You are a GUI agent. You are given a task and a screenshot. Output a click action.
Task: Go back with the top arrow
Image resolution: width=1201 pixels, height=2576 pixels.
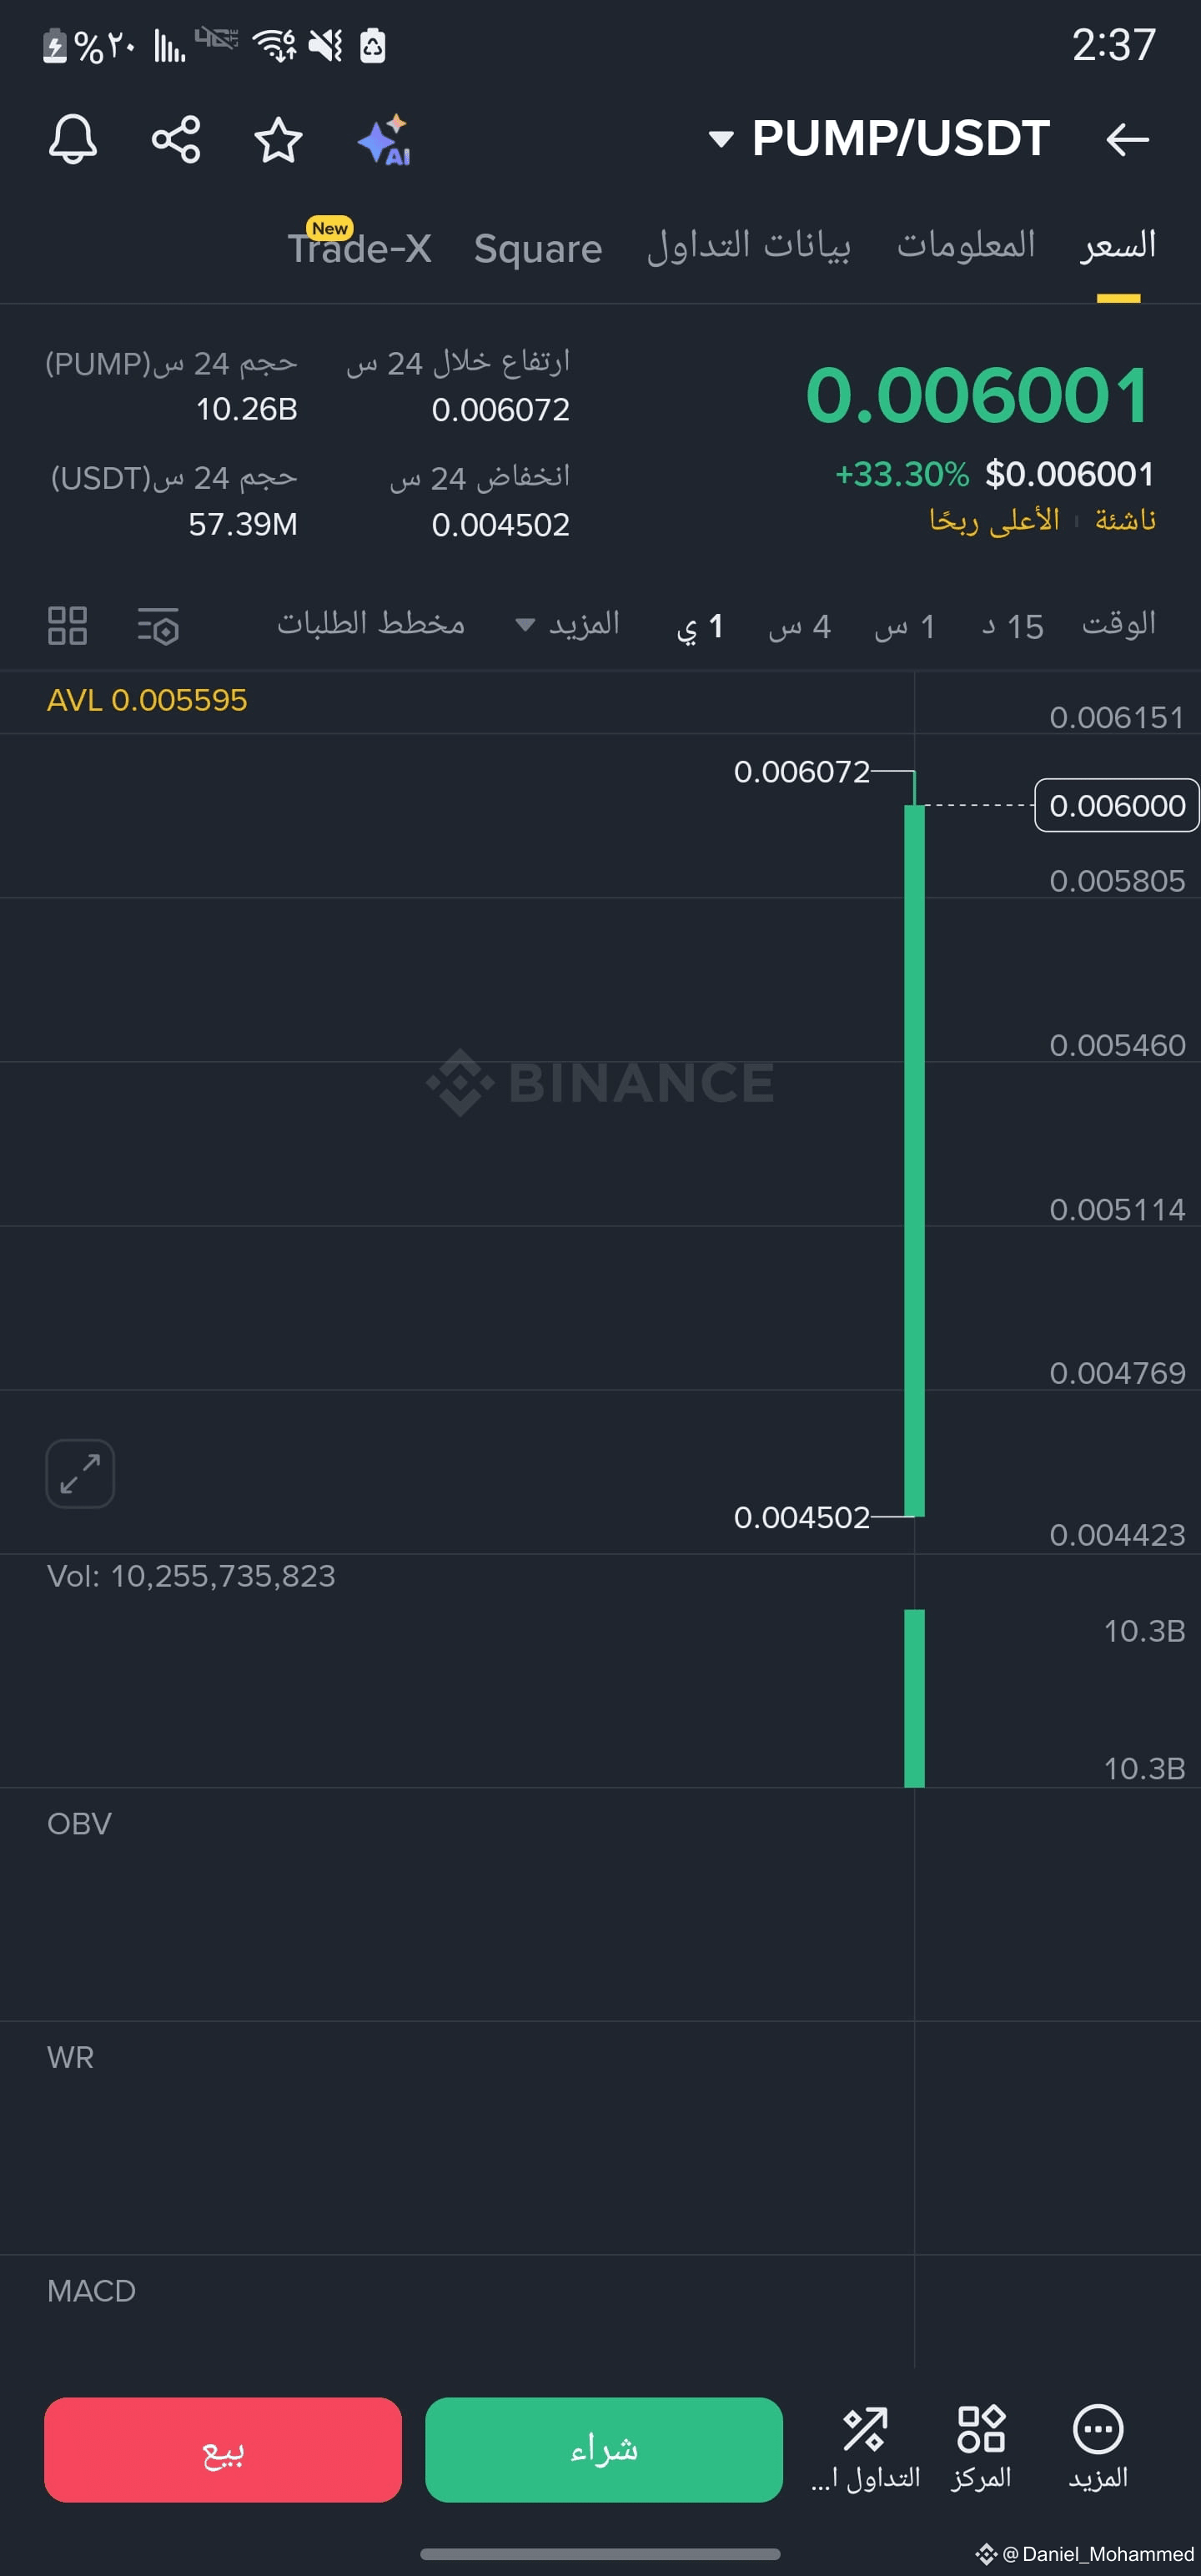click(x=1127, y=139)
